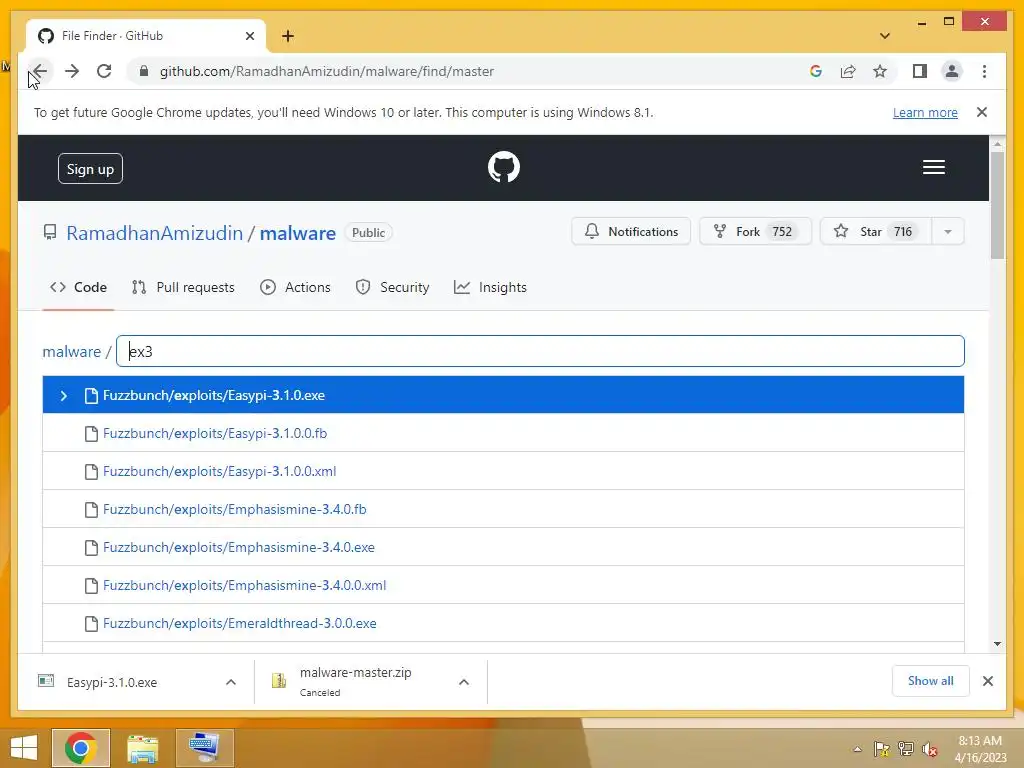Open Fuzzbunch/exploits/Easypi-3.1.0.0.fb result
This screenshot has width=1024, height=768.
coord(503,433)
